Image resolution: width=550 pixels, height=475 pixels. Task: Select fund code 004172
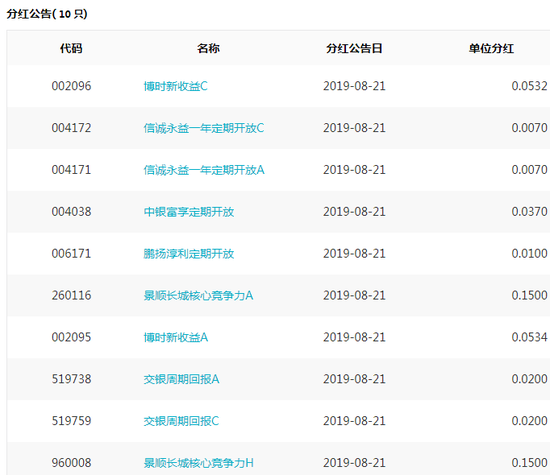click(71, 128)
